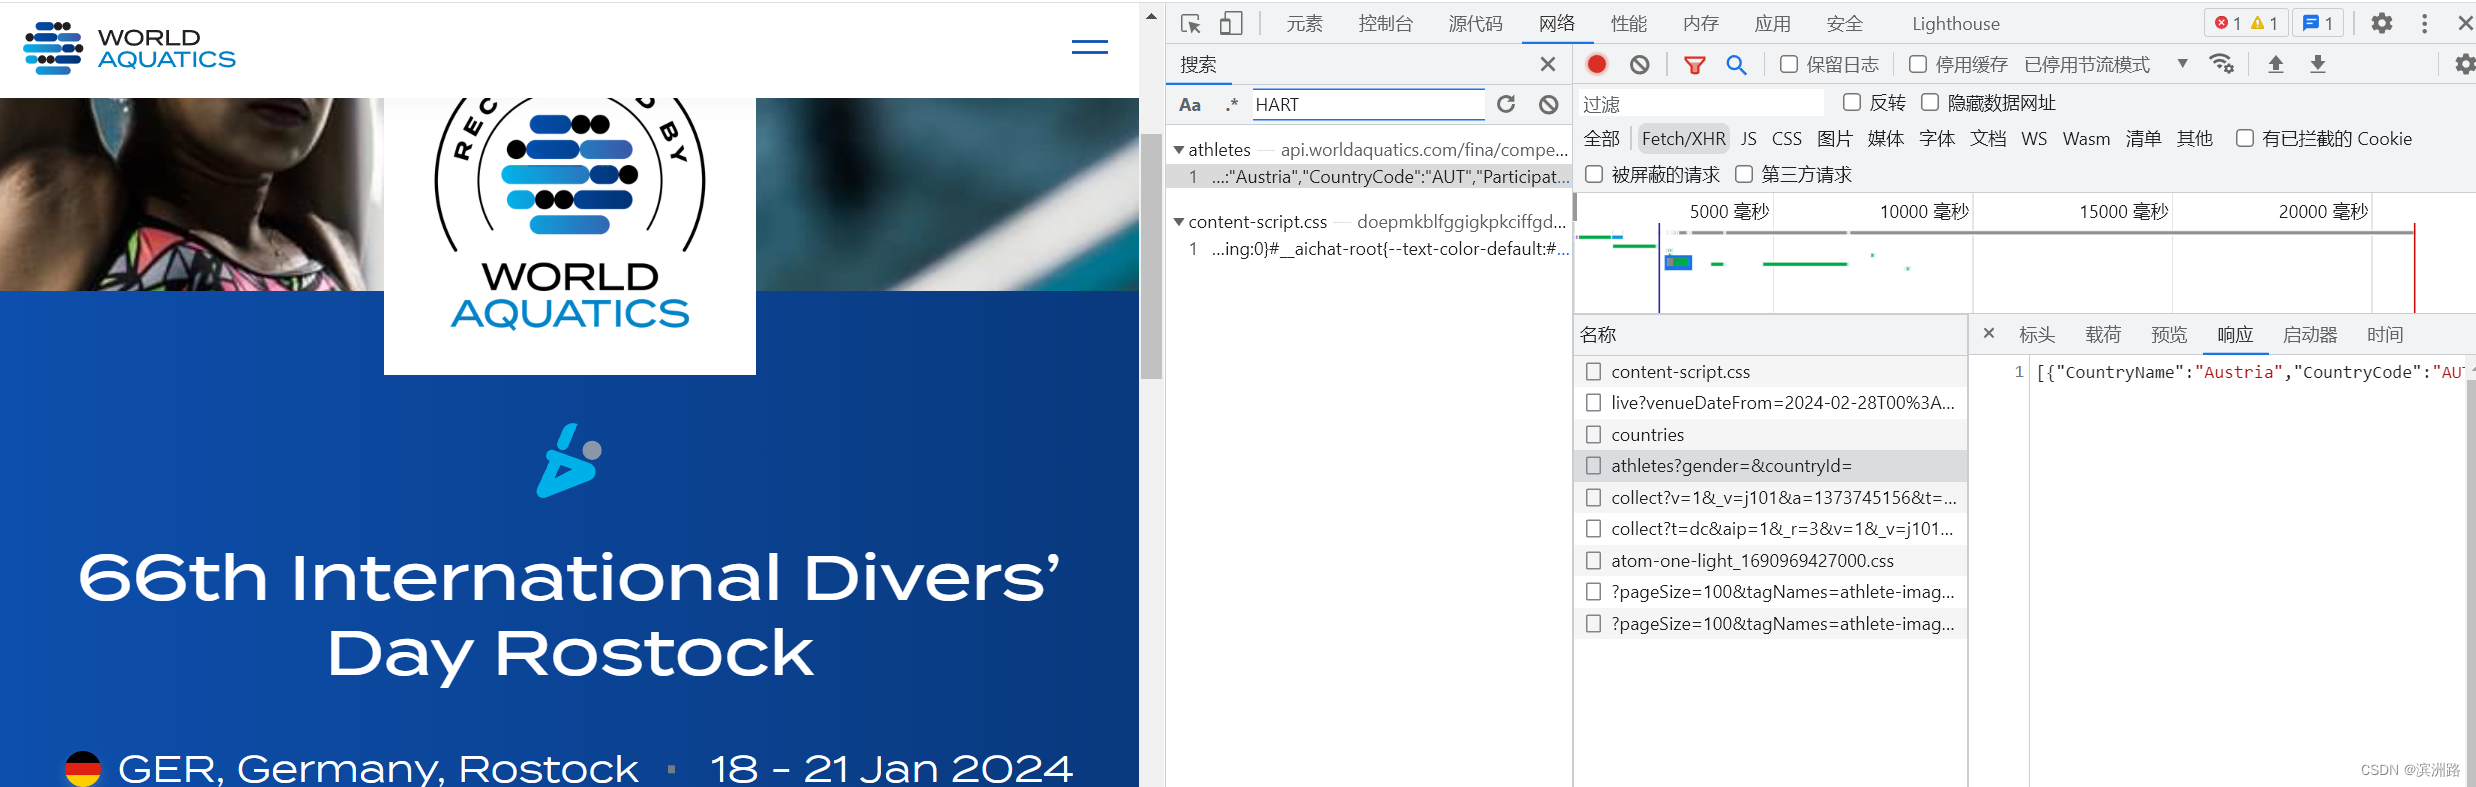Open DevTools settings gear

[2382, 23]
